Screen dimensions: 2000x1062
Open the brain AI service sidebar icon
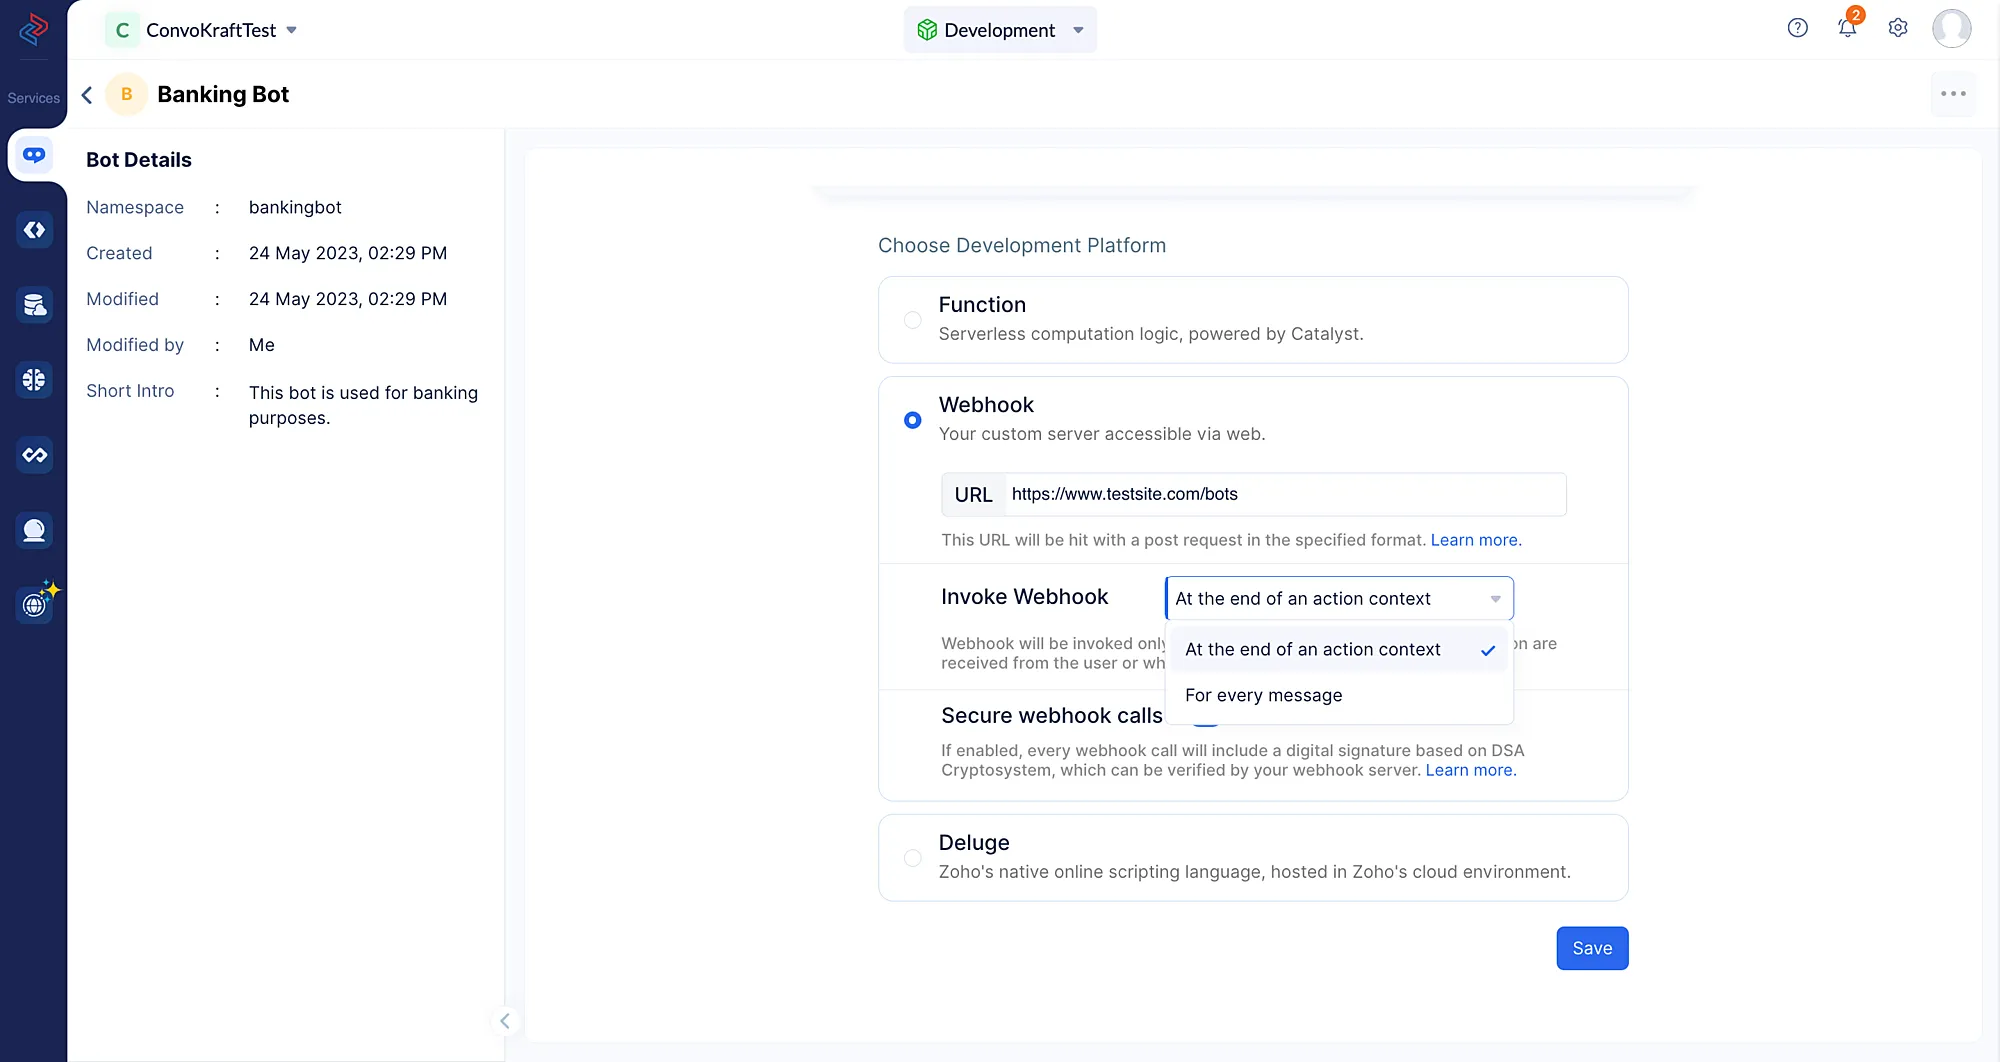(x=34, y=380)
